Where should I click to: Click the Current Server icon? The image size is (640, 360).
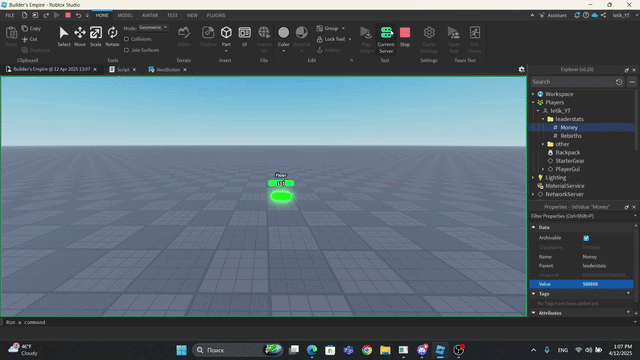386,32
